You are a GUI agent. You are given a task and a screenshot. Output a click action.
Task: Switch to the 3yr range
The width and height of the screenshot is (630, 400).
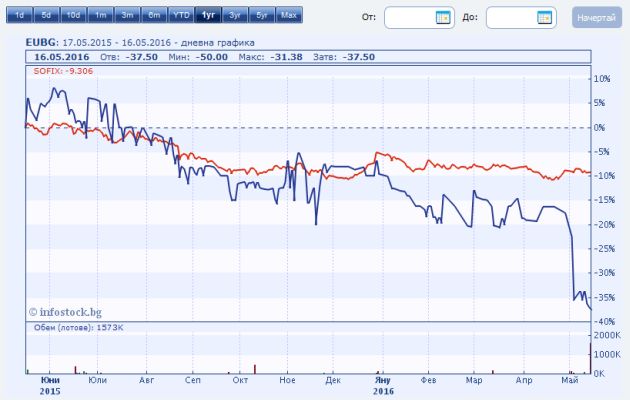[234, 16]
